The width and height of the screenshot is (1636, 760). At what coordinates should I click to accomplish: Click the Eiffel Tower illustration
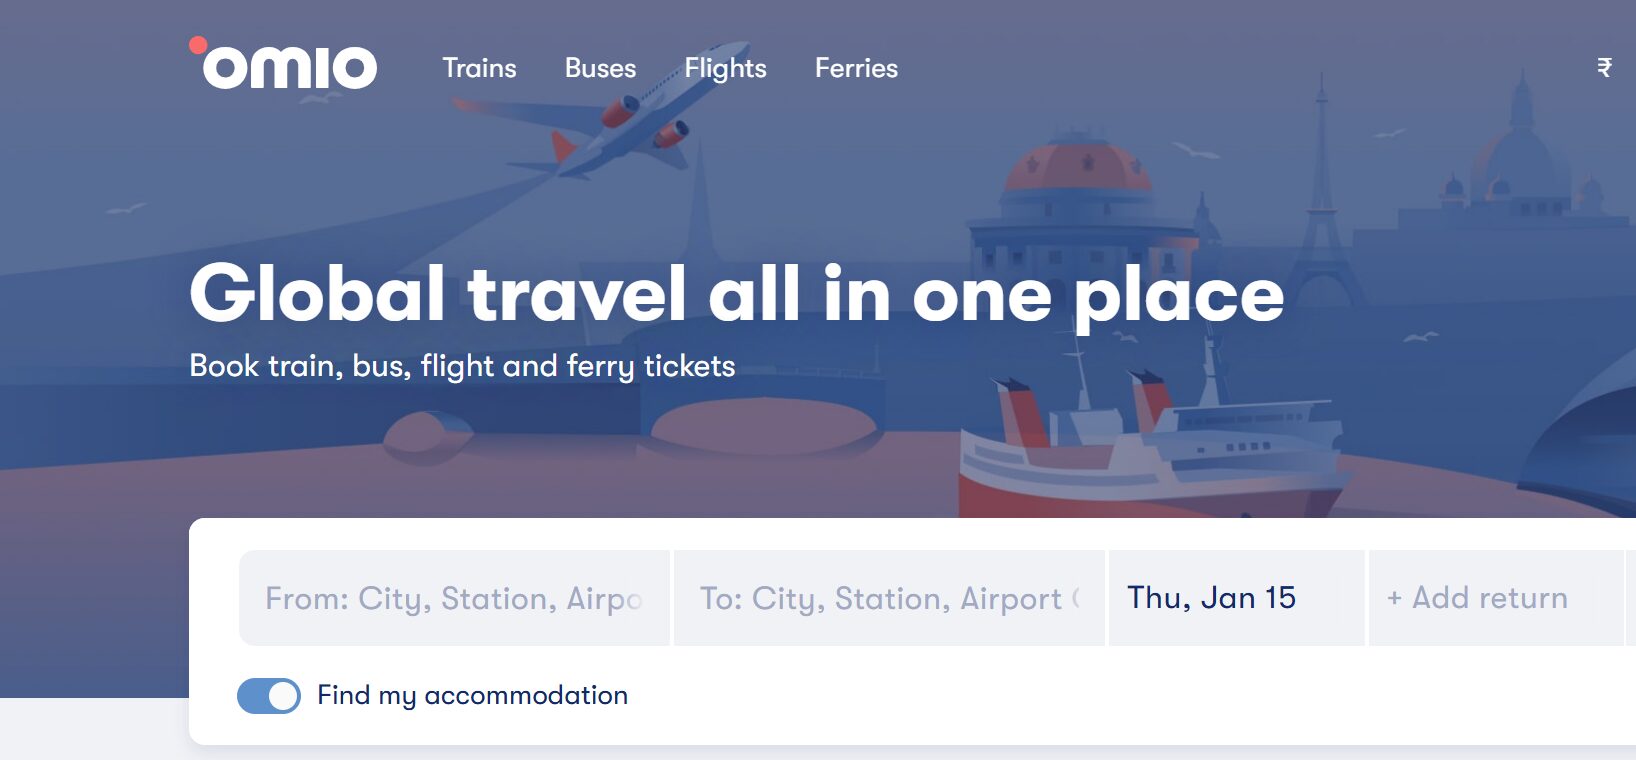(1322, 200)
